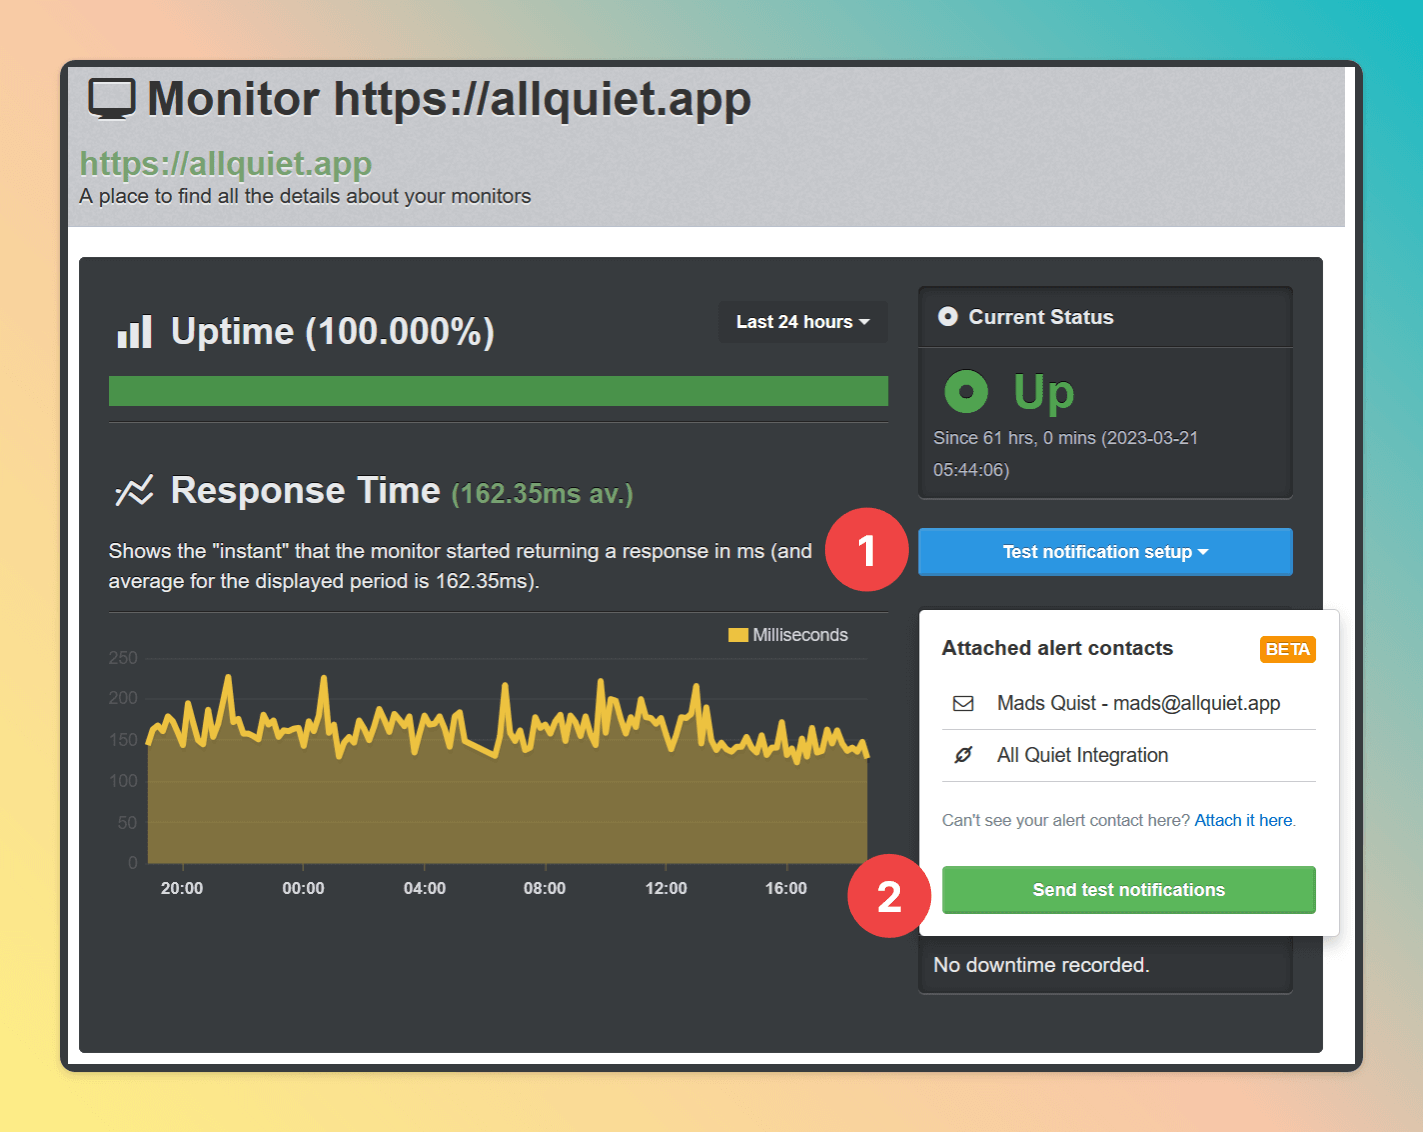Click the Uptime bar chart icon

tap(134, 331)
